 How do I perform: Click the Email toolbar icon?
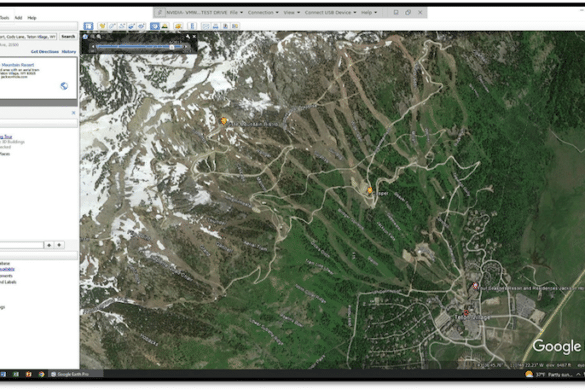206,26
